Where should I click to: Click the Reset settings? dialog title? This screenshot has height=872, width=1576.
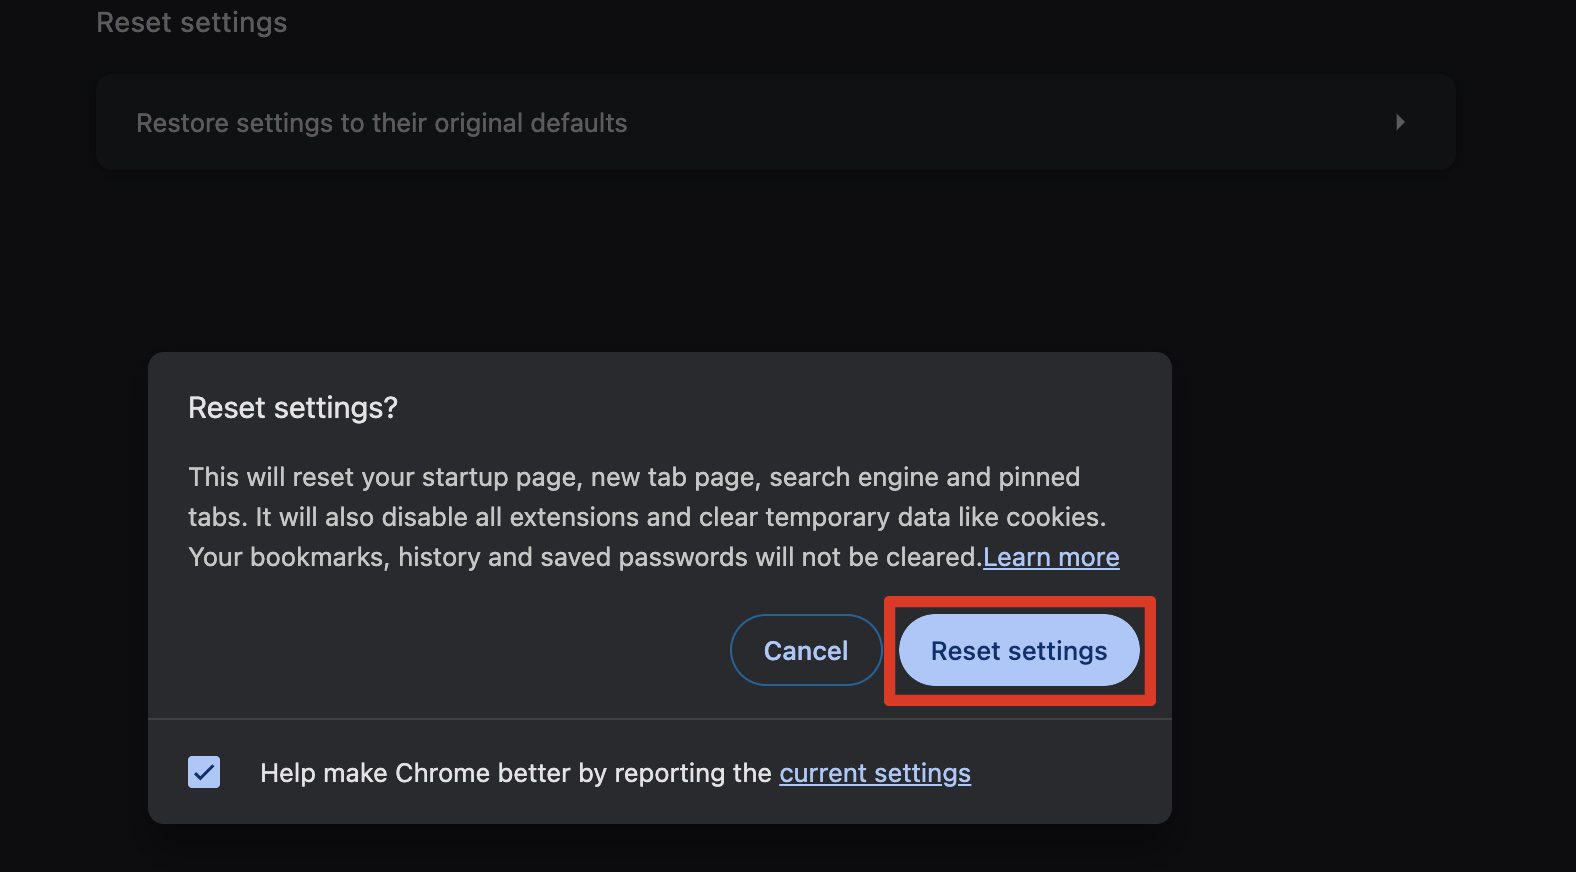[292, 408]
